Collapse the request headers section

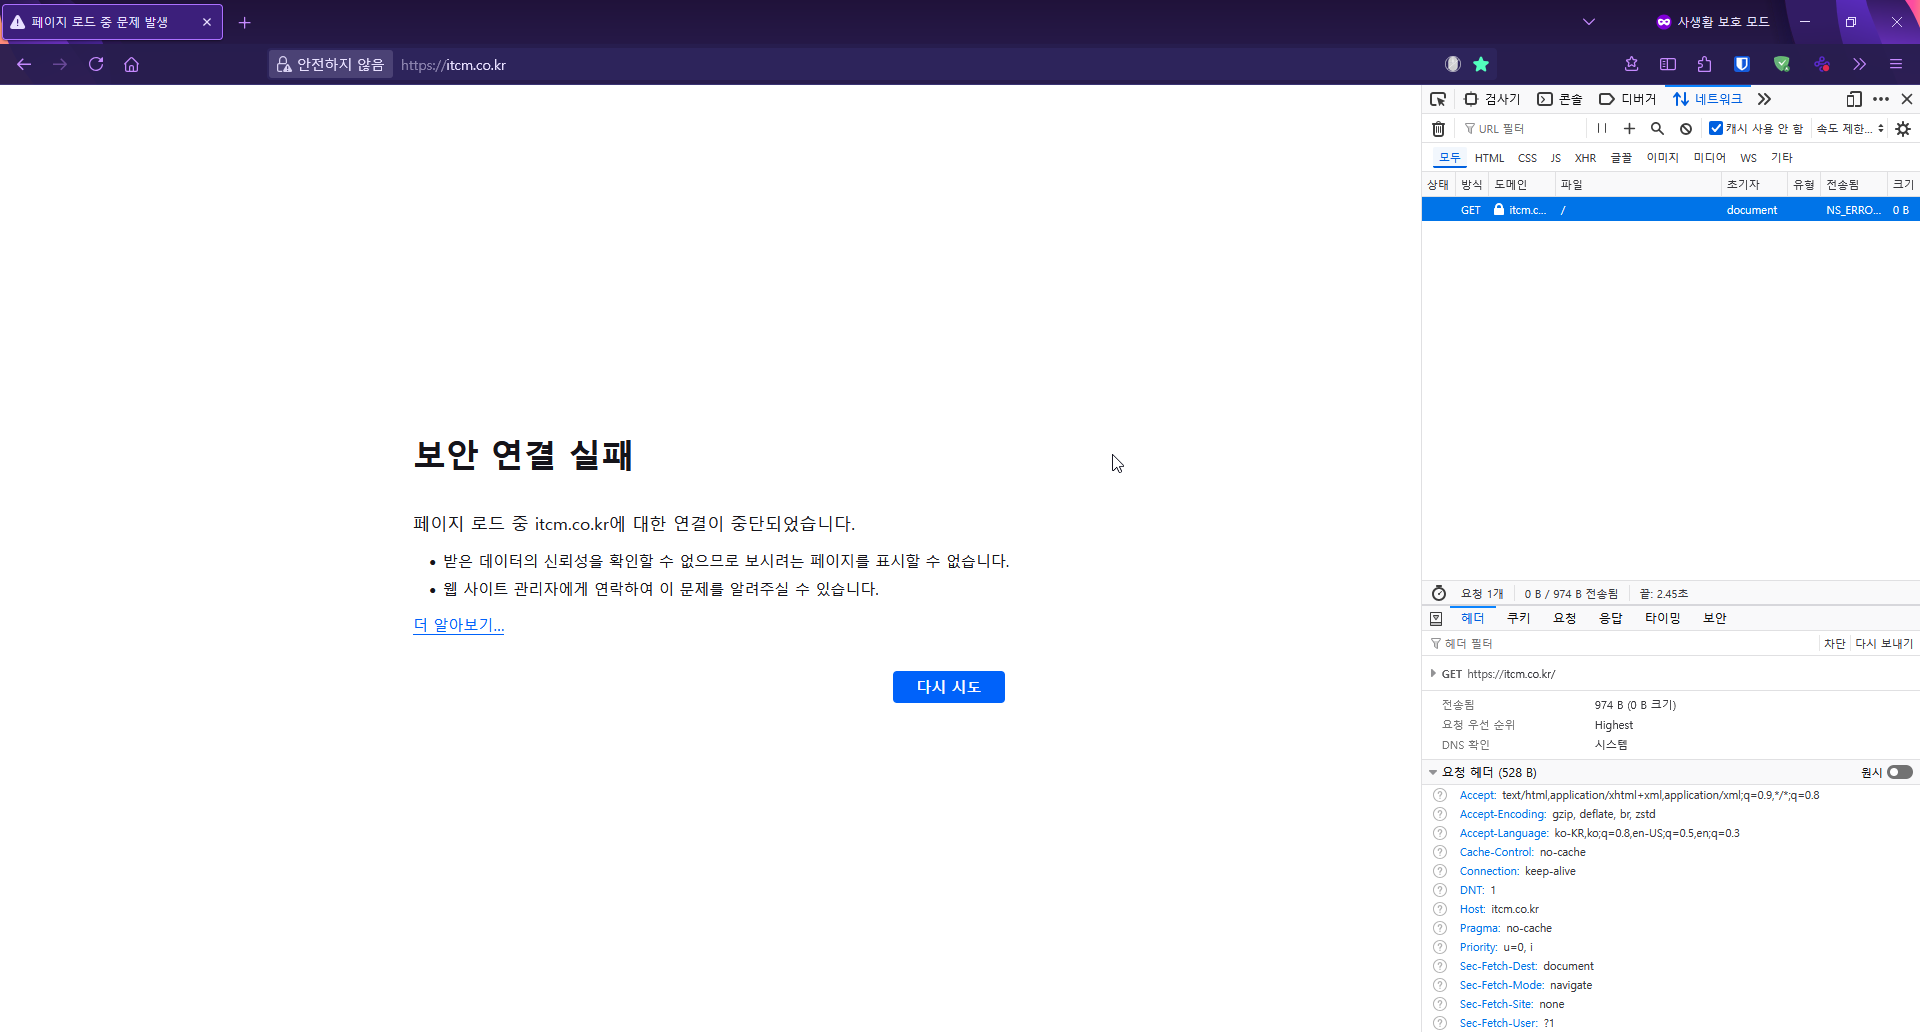pos(1433,772)
